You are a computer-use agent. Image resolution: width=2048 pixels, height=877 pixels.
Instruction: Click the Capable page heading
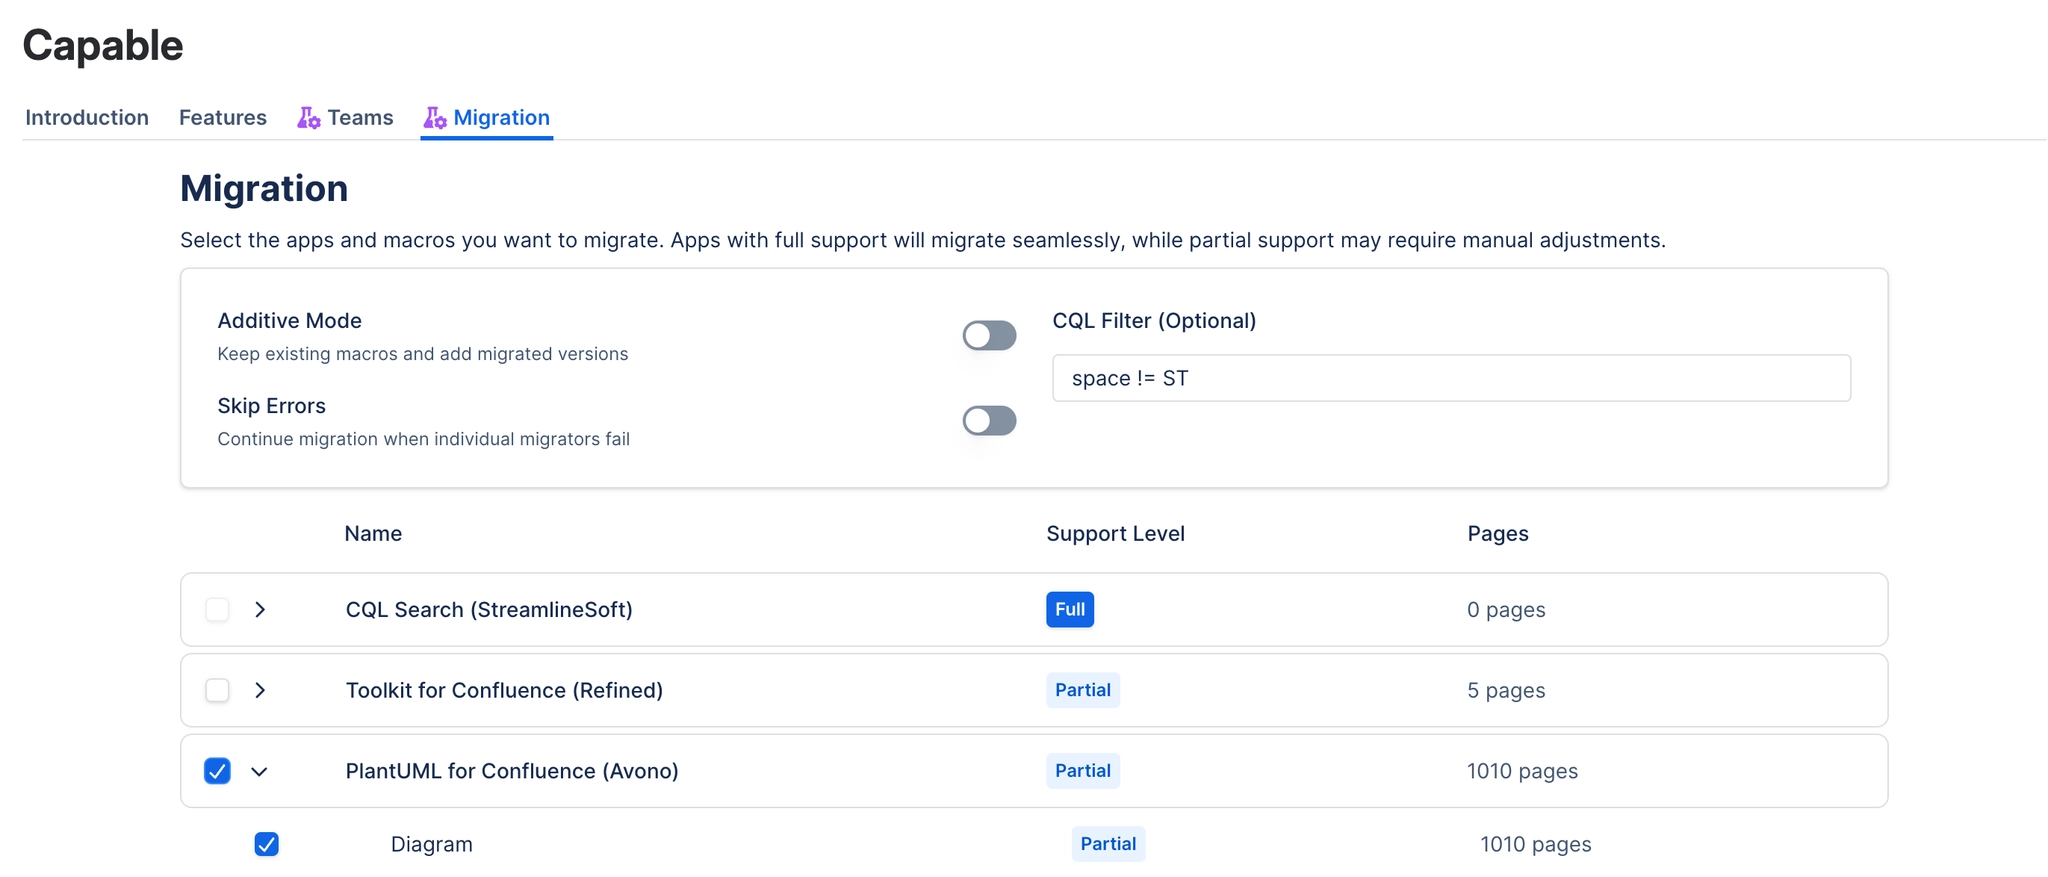[102, 44]
